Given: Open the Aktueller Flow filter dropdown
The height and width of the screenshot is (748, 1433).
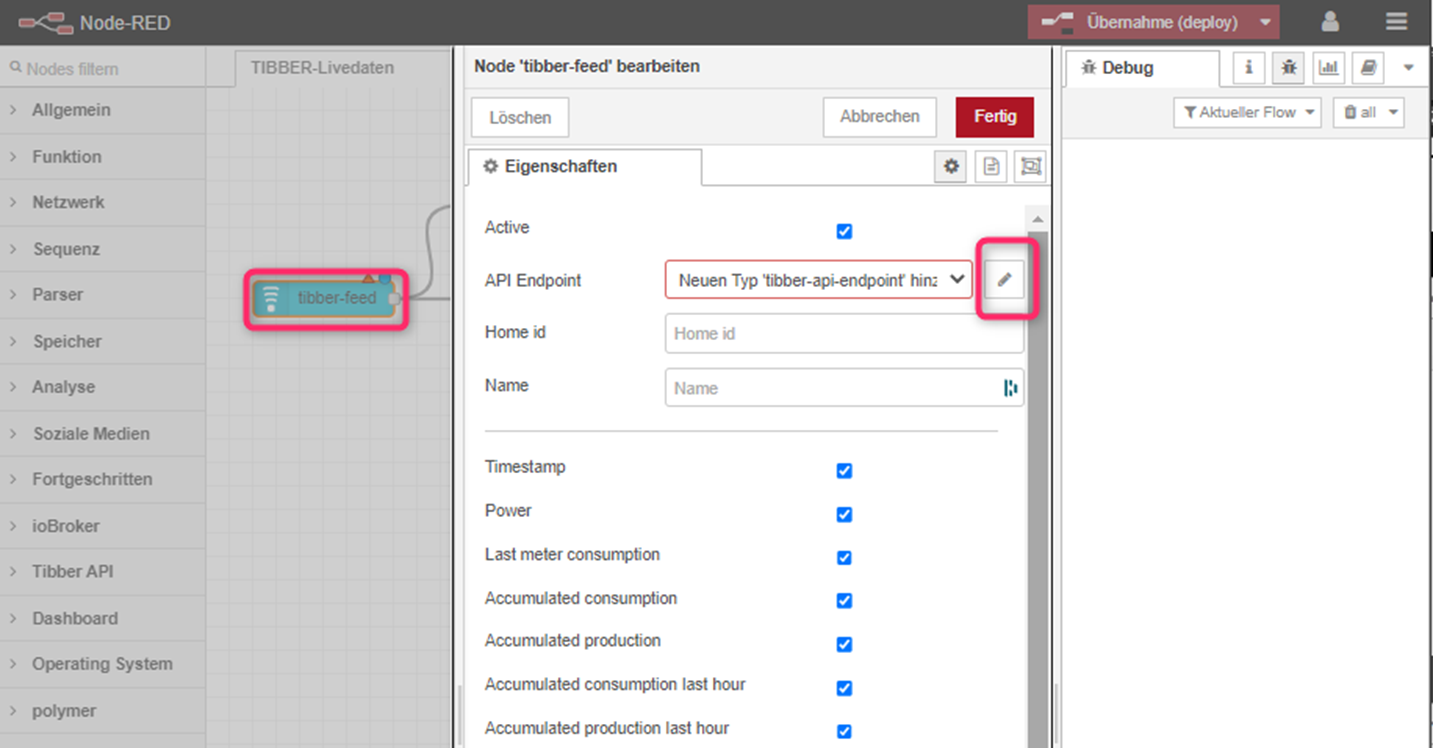Looking at the screenshot, I should coord(1247,112).
